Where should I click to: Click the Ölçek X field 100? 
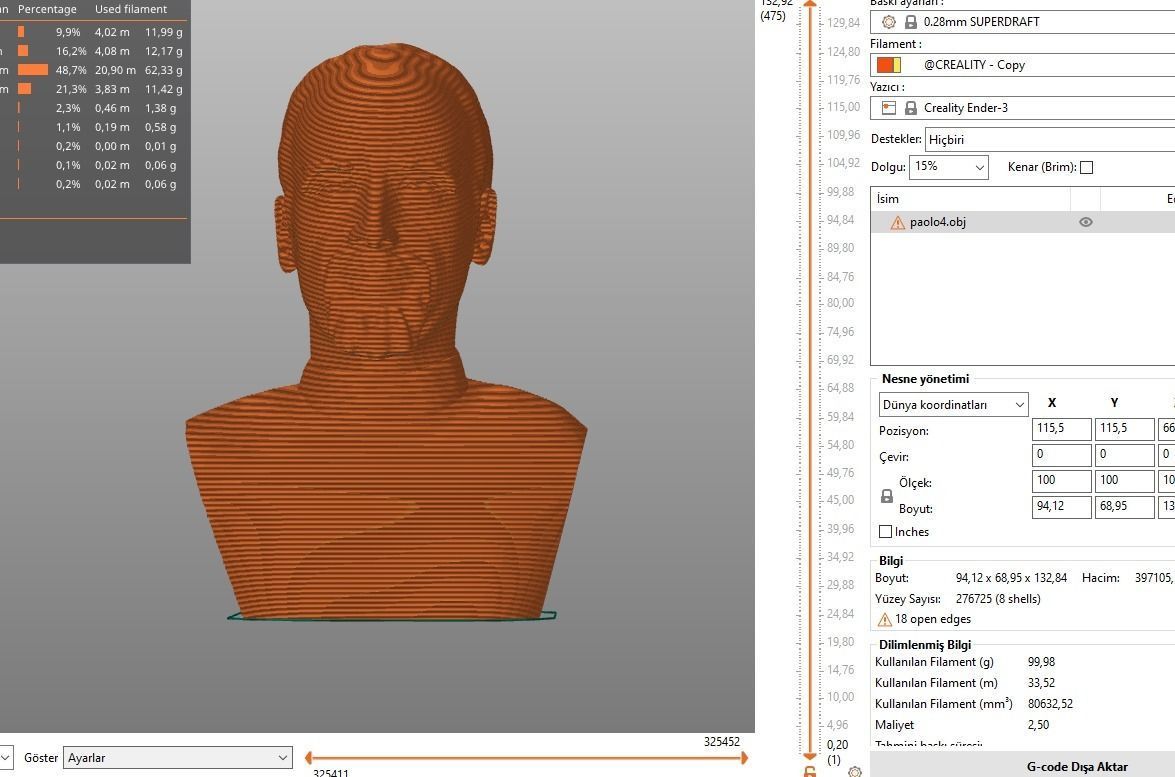point(1062,481)
